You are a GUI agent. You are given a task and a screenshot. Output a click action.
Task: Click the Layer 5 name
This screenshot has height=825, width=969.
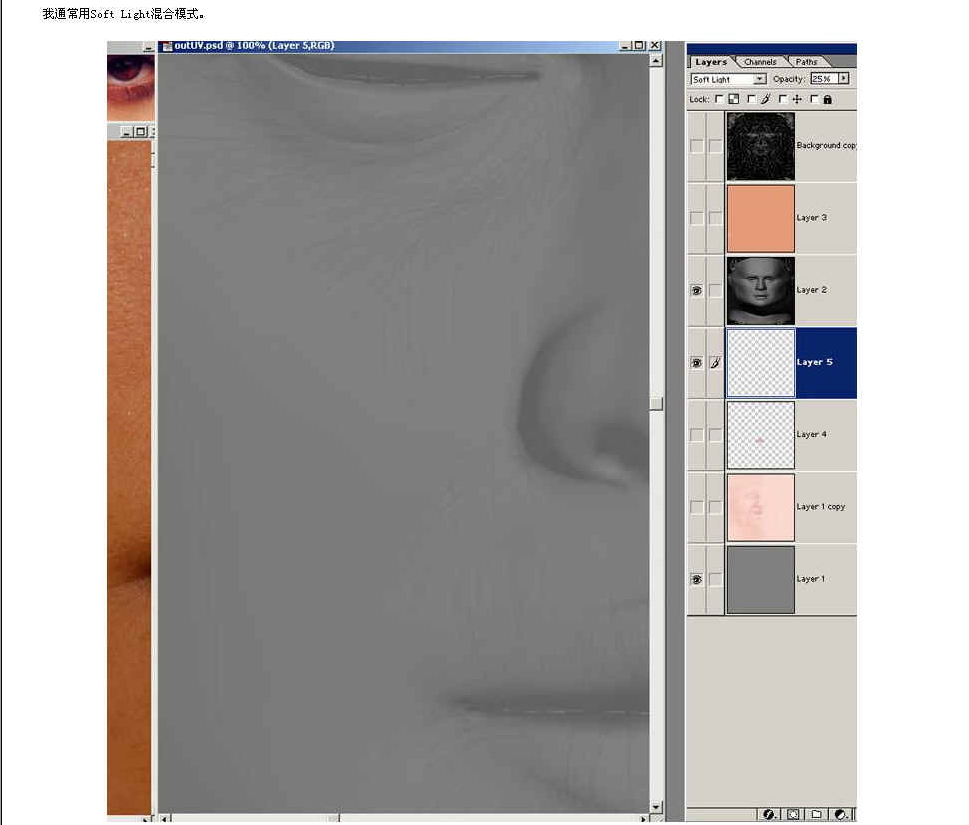coord(815,362)
